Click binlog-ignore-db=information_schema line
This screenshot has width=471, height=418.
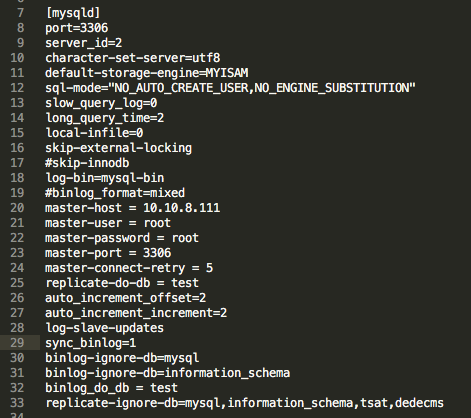[168, 373]
